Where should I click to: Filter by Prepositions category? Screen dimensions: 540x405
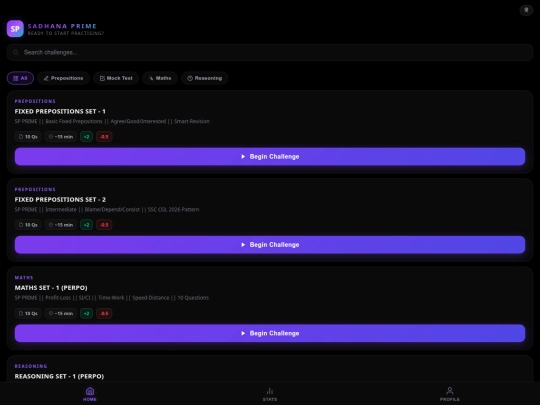[63, 78]
